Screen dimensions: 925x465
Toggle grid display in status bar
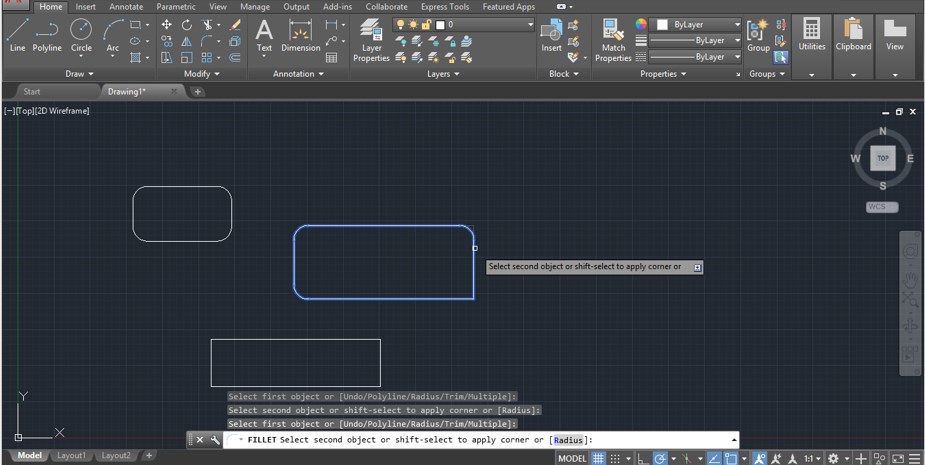coord(598,458)
